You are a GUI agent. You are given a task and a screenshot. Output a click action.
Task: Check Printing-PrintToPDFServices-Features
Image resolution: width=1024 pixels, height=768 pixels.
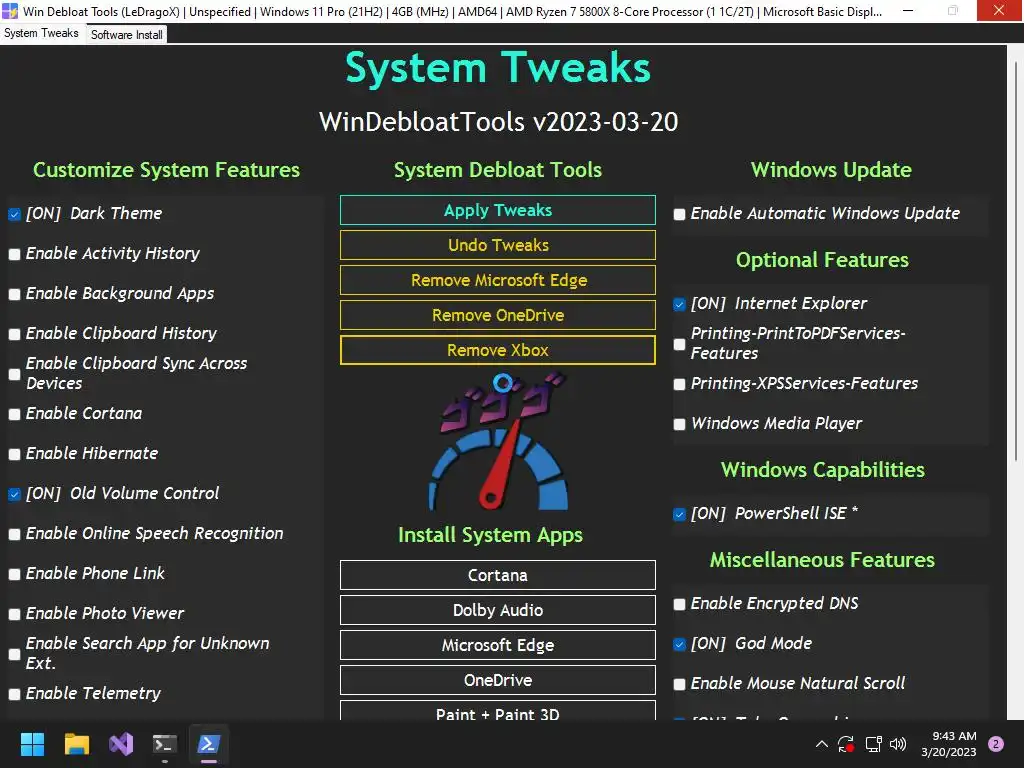[679, 344]
